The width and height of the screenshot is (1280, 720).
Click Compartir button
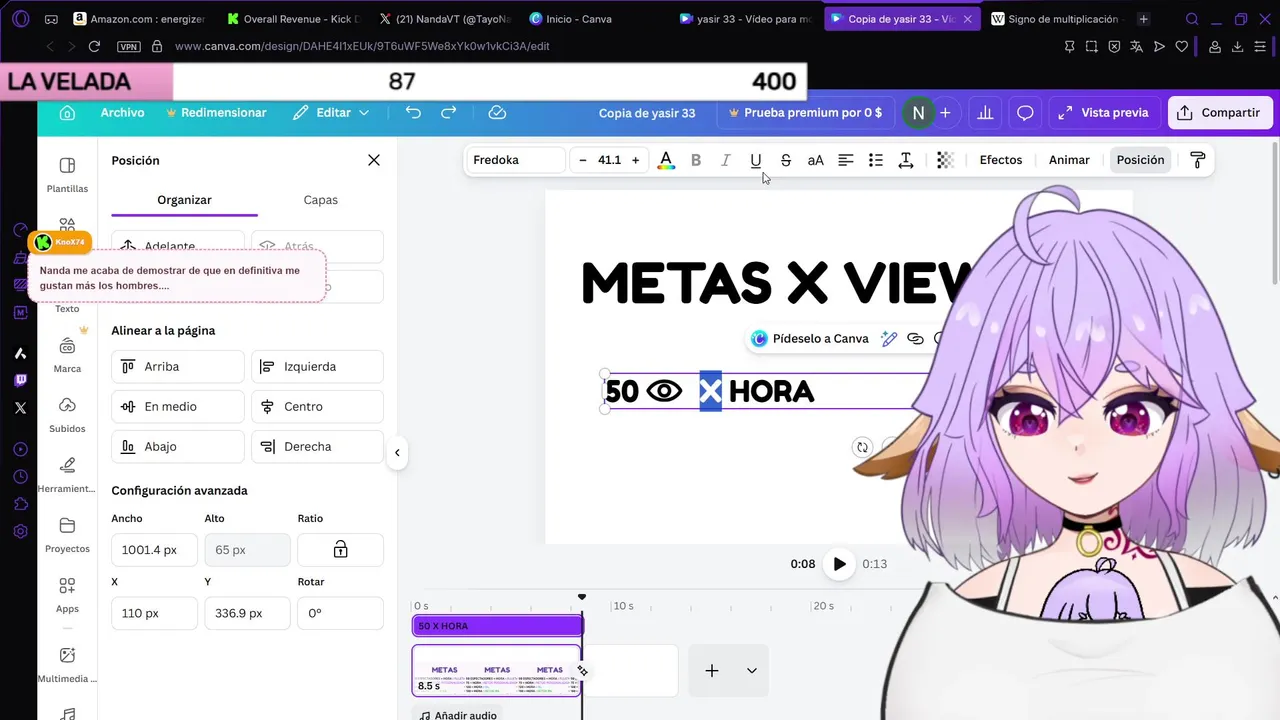pos(1220,113)
